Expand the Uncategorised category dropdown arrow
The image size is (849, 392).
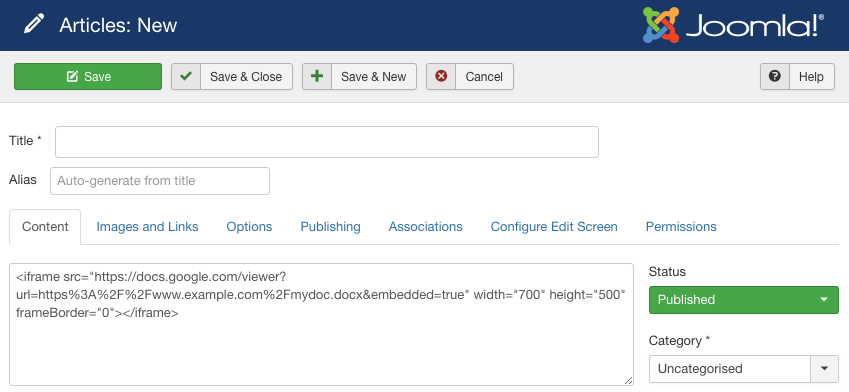coord(824,369)
